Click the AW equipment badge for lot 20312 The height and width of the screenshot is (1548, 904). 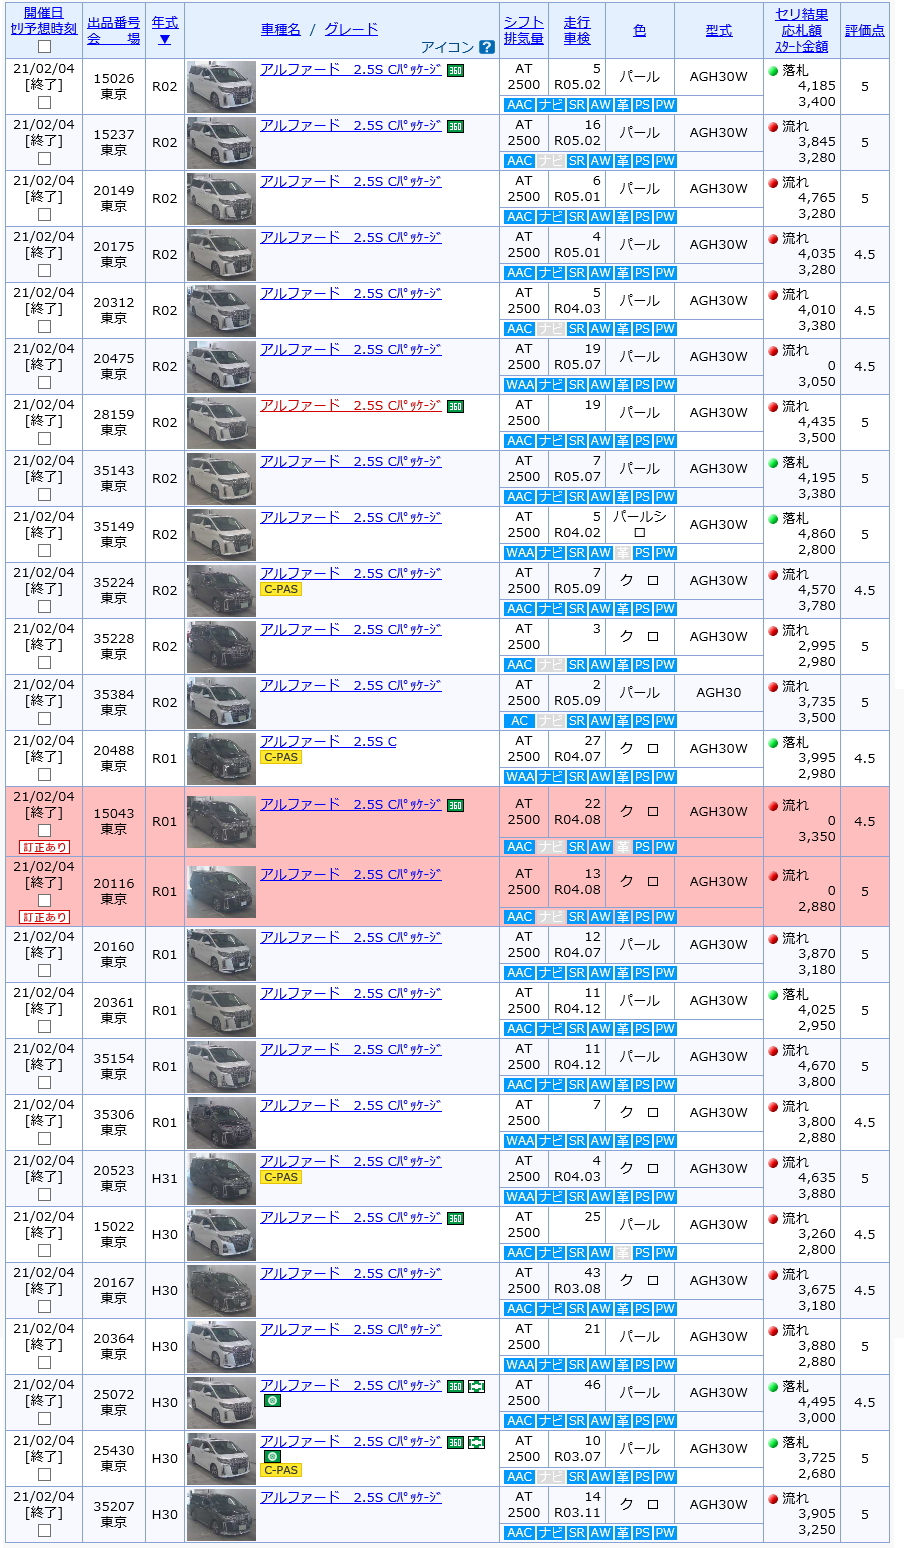coord(601,329)
